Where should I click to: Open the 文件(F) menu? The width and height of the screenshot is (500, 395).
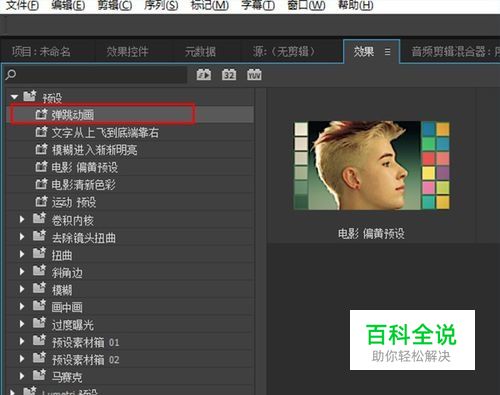[22, 5]
